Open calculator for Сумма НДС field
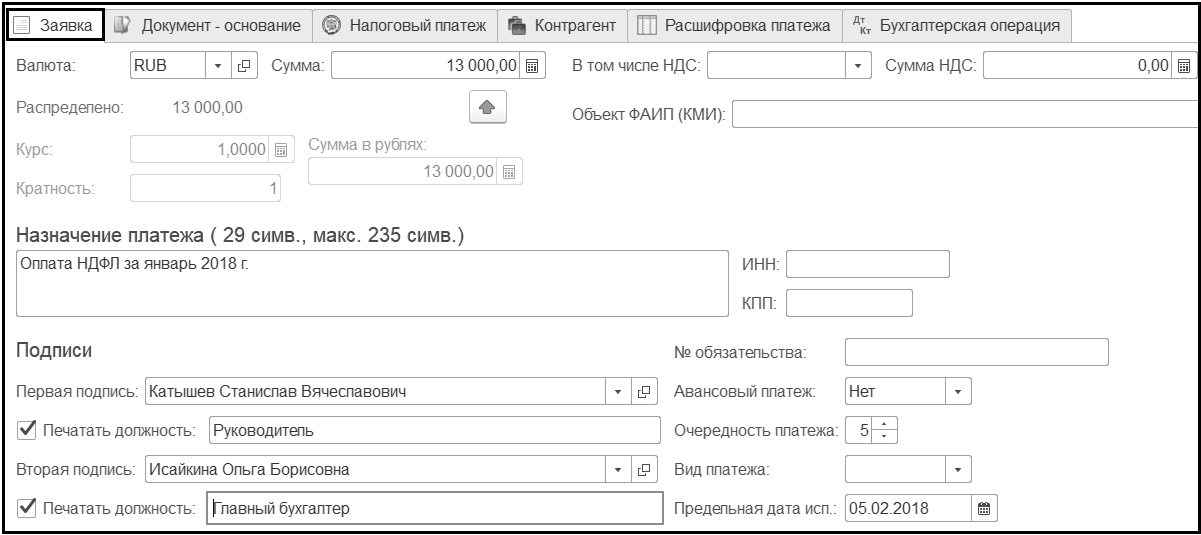 point(1183,67)
